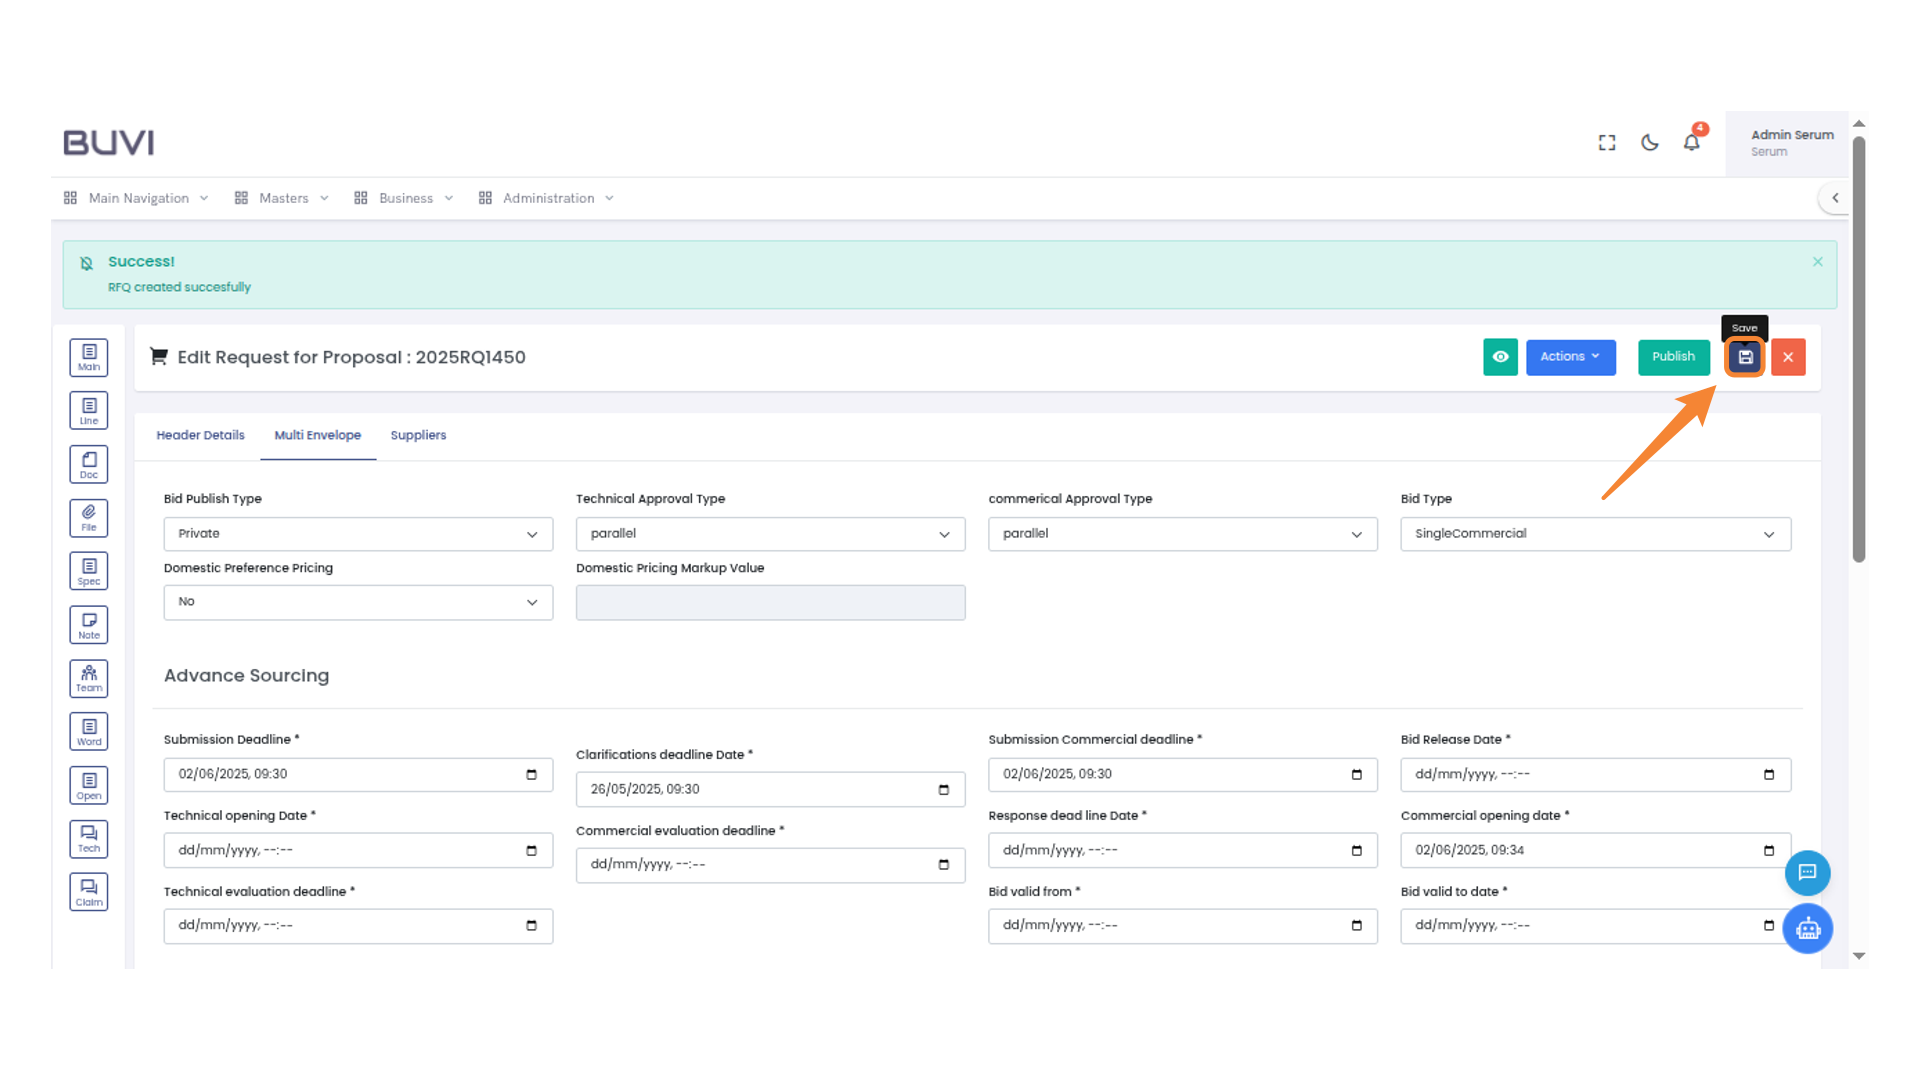Open the Bid Type dropdown
The image size is (1920, 1080).
1595,534
